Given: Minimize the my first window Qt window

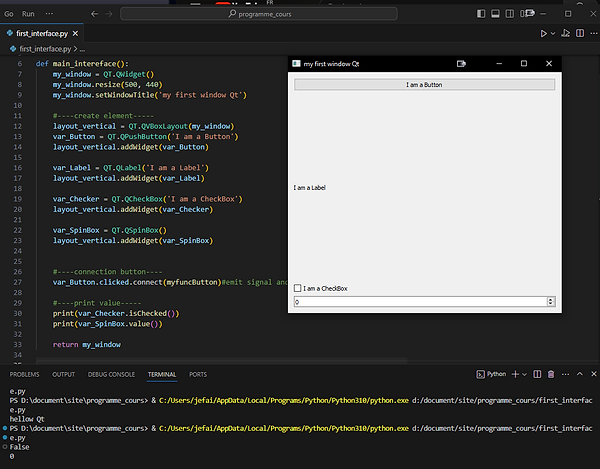Looking at the screenshot, I should pyautogui.click(x=499, y=64).
